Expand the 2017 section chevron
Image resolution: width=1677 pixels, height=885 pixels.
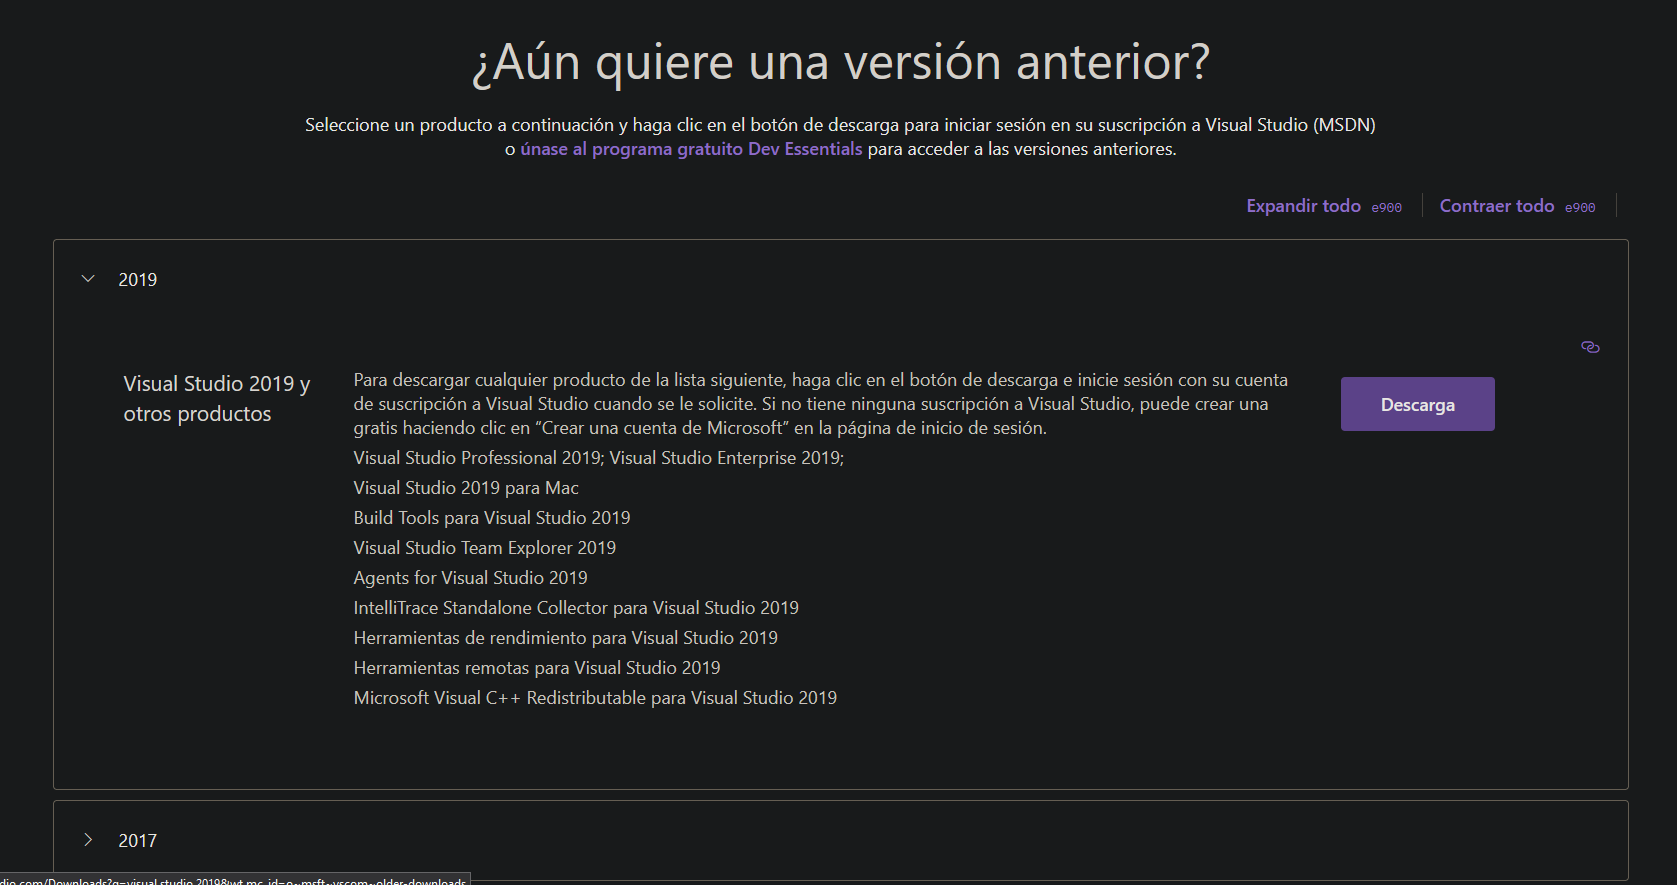click(x=88, y=840)
